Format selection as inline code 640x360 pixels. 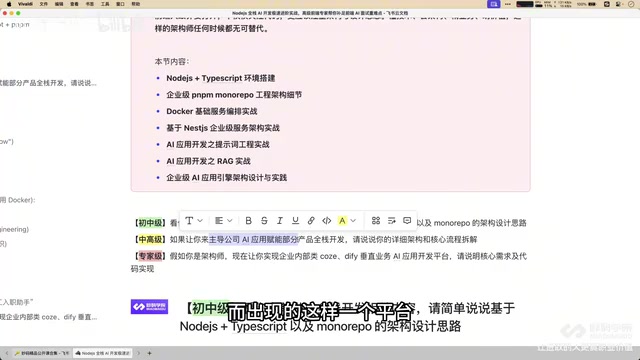327,221
